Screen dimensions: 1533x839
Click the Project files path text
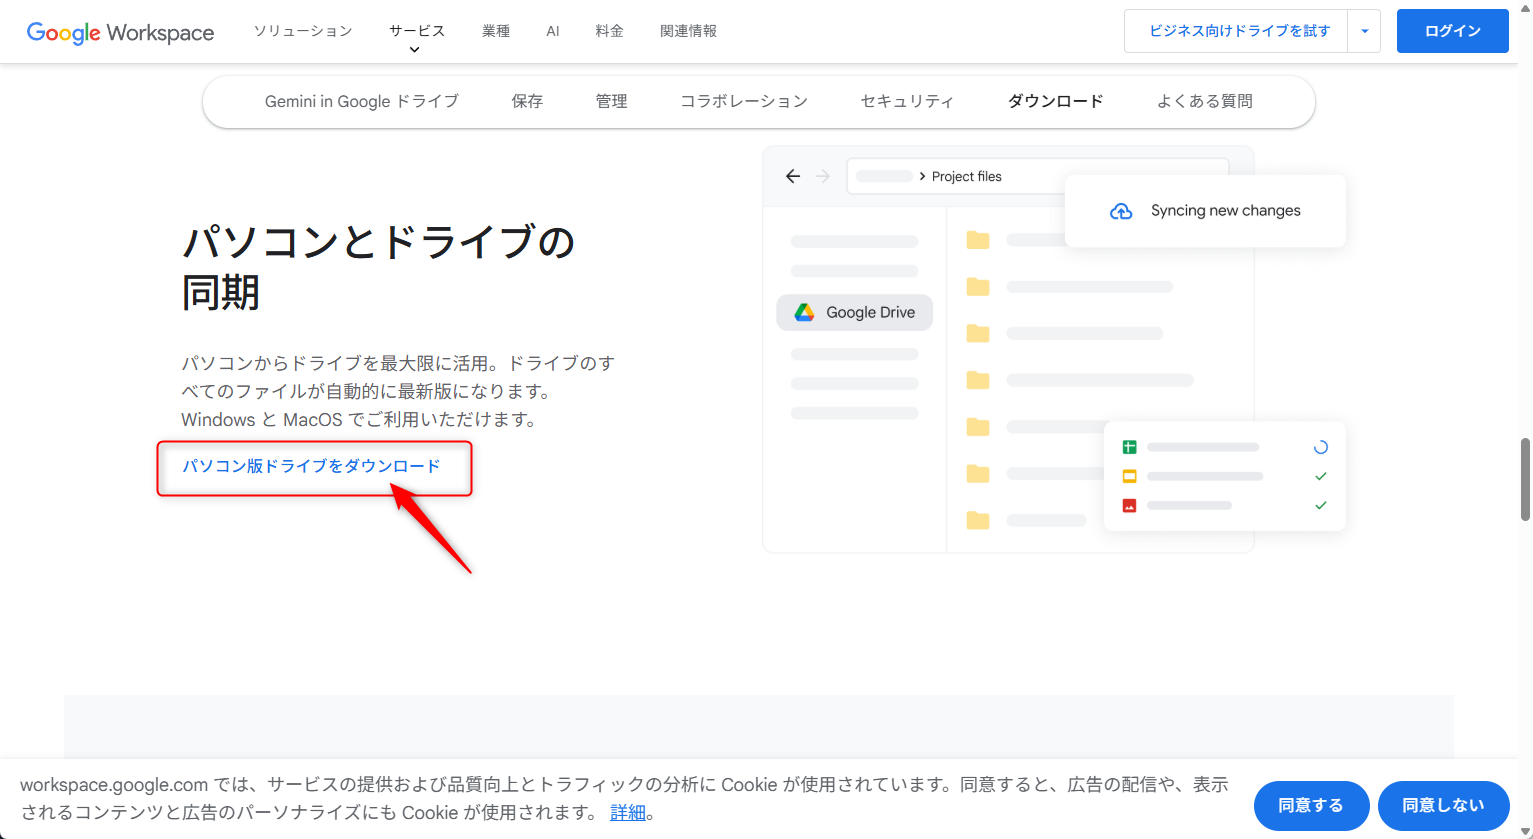[x=966, y=176]
